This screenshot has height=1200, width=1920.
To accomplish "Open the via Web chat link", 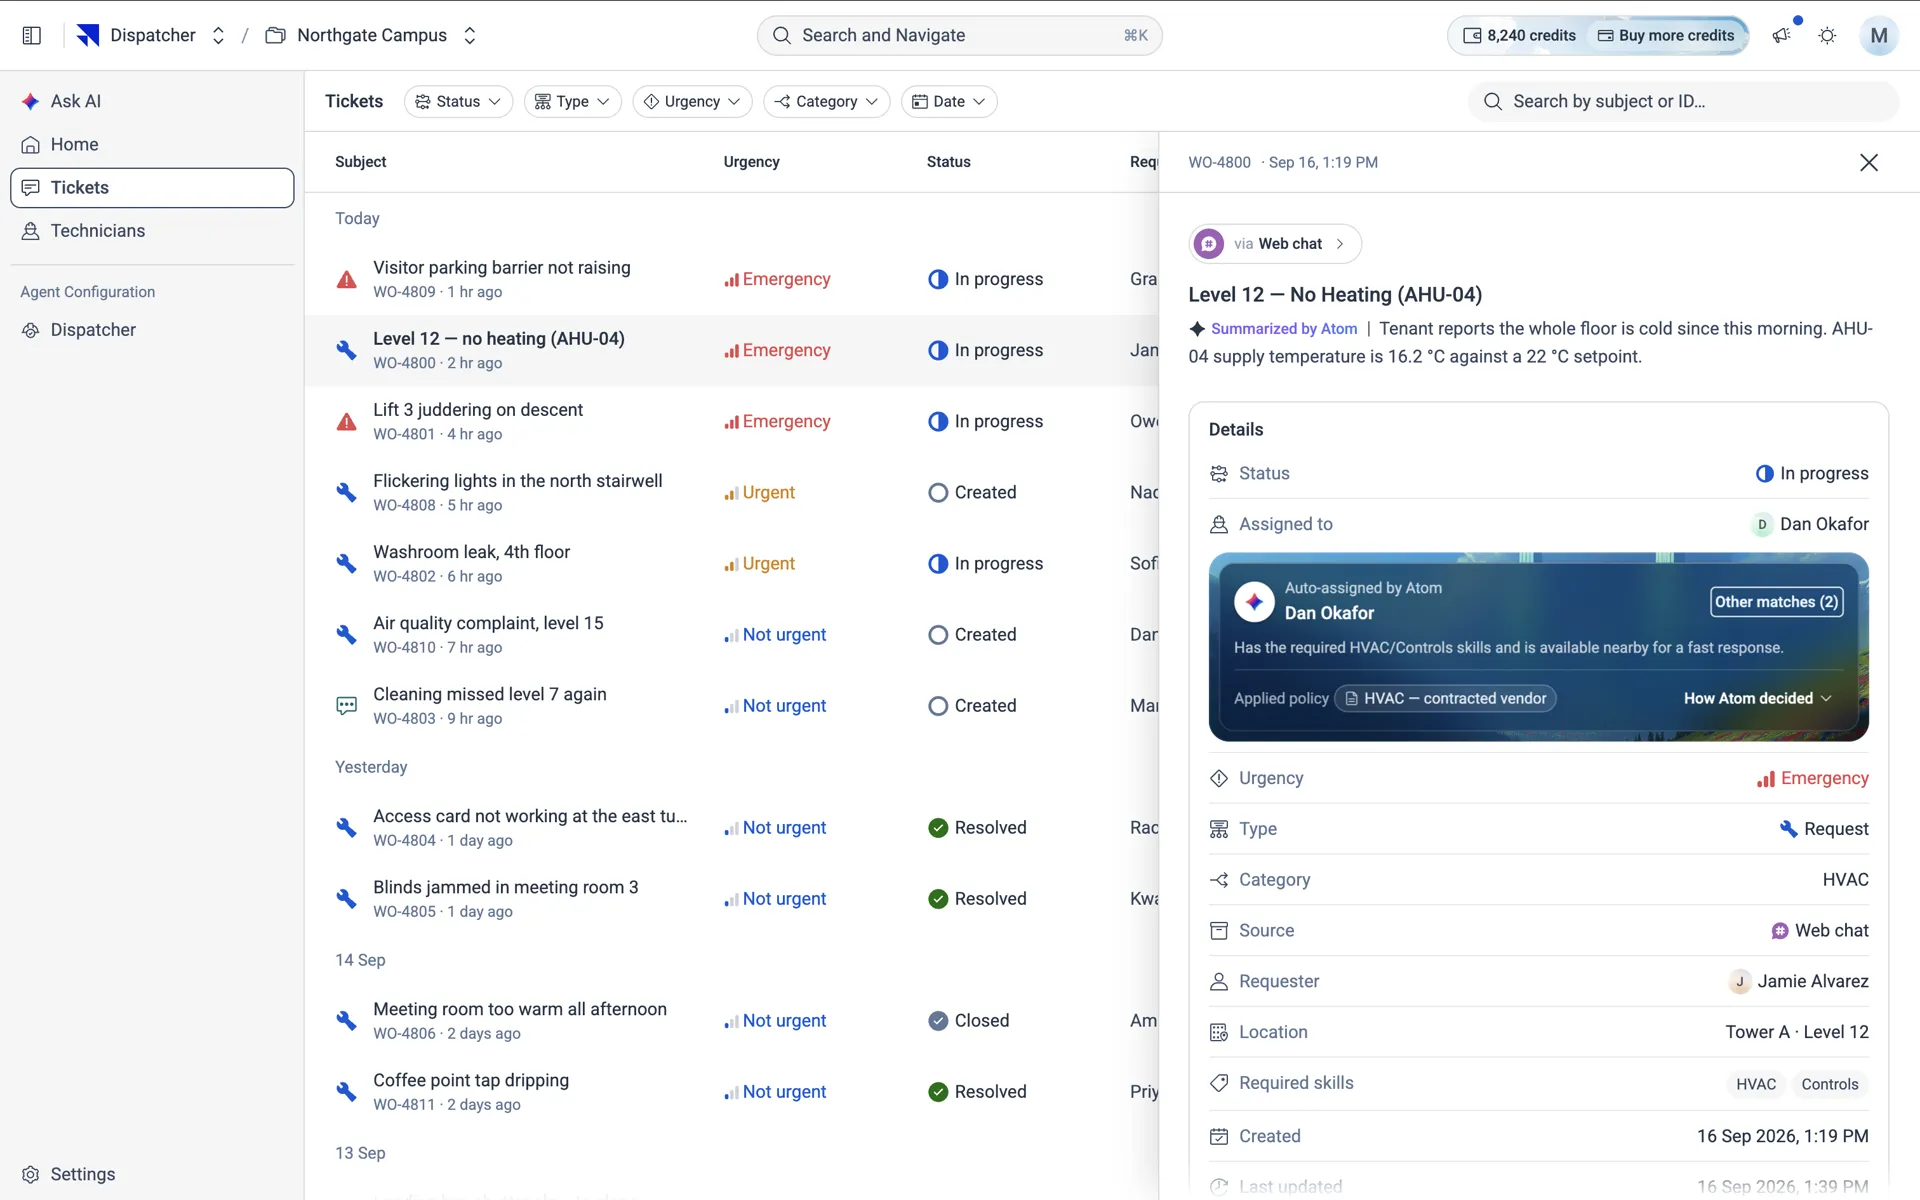I will click(x=1274, y=244).
